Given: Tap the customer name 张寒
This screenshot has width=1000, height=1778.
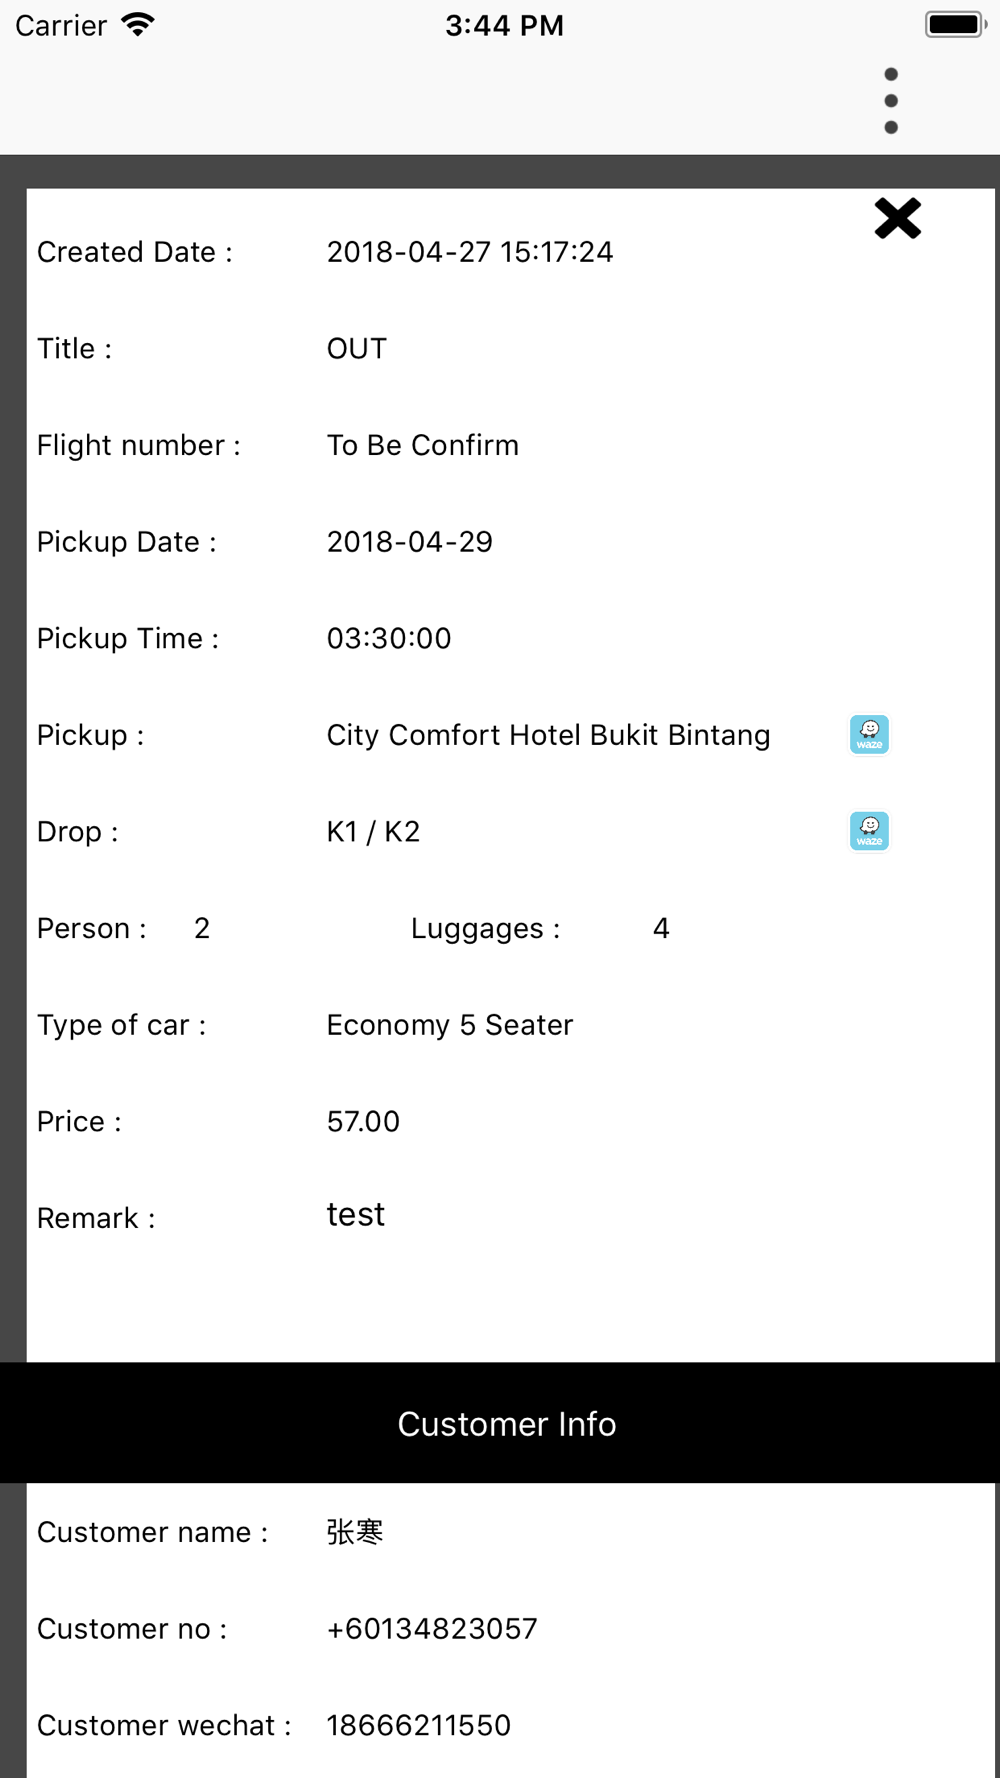Looking at the screenshot, I should pos(355,1532).
